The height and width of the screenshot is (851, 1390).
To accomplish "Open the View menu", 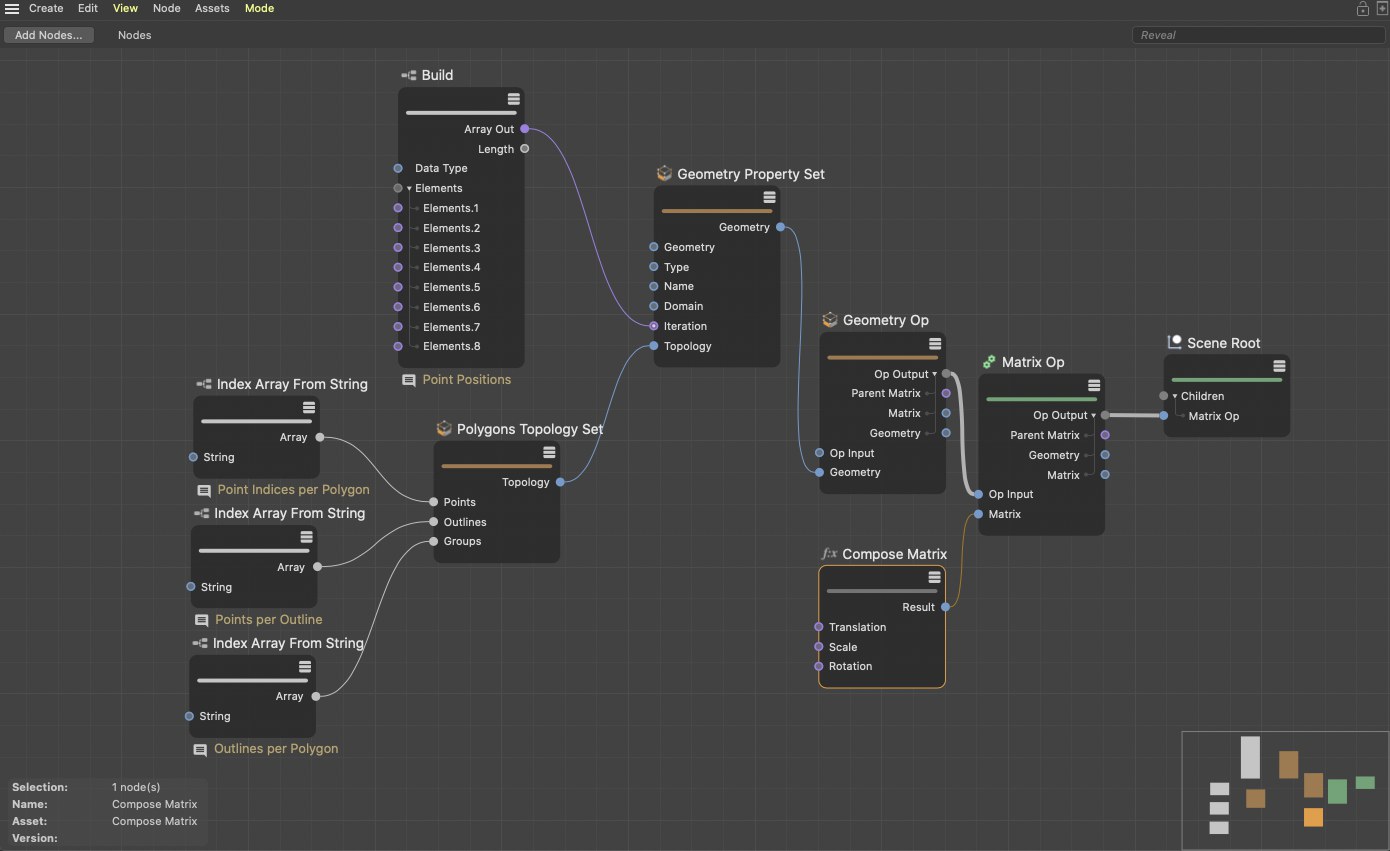I will [x=125, y=8].
